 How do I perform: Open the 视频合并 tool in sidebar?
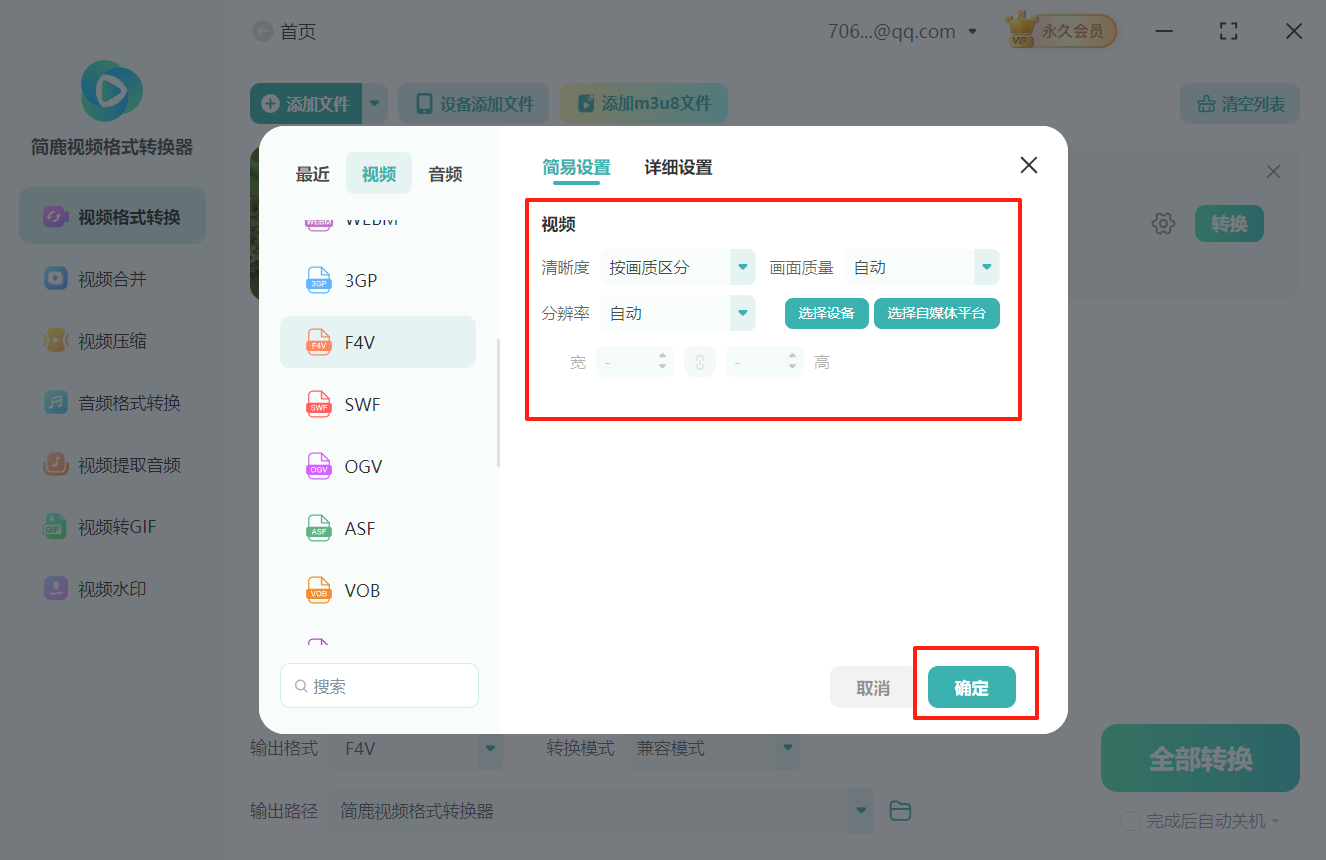[x=111, y=278]
